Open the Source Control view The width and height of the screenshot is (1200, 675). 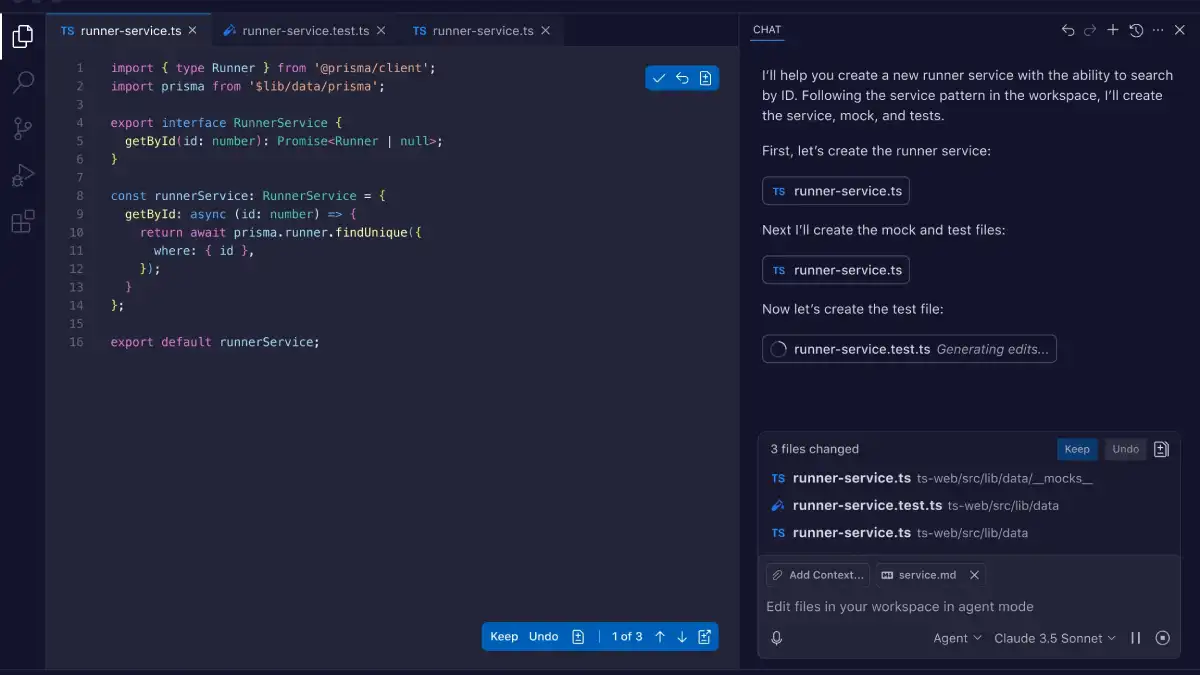pos(22,128)
